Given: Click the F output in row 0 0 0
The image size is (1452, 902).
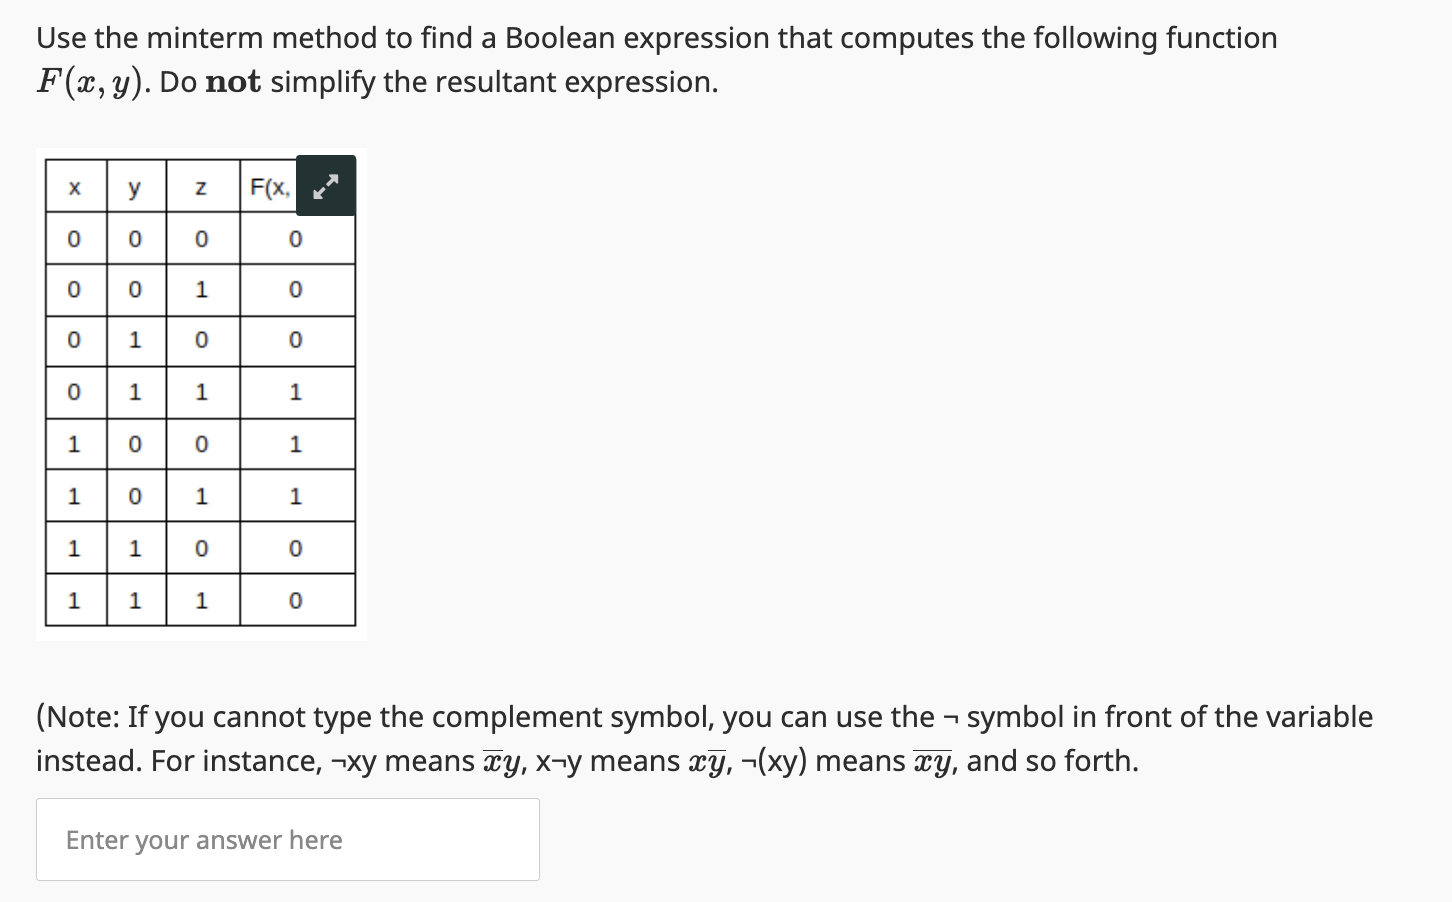Looking at the screenshot, I should click(x=297, y=239).
